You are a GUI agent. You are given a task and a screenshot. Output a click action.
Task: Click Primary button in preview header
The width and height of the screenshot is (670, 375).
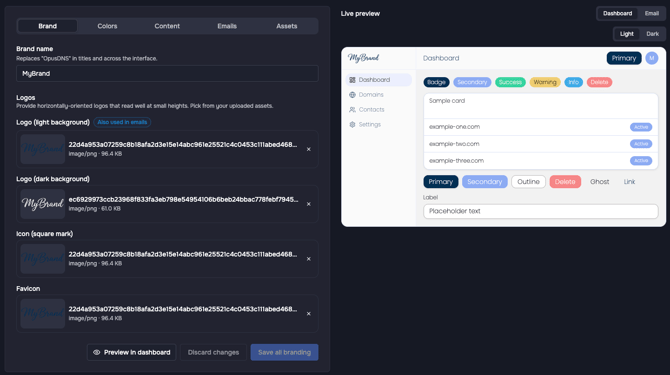624,58
